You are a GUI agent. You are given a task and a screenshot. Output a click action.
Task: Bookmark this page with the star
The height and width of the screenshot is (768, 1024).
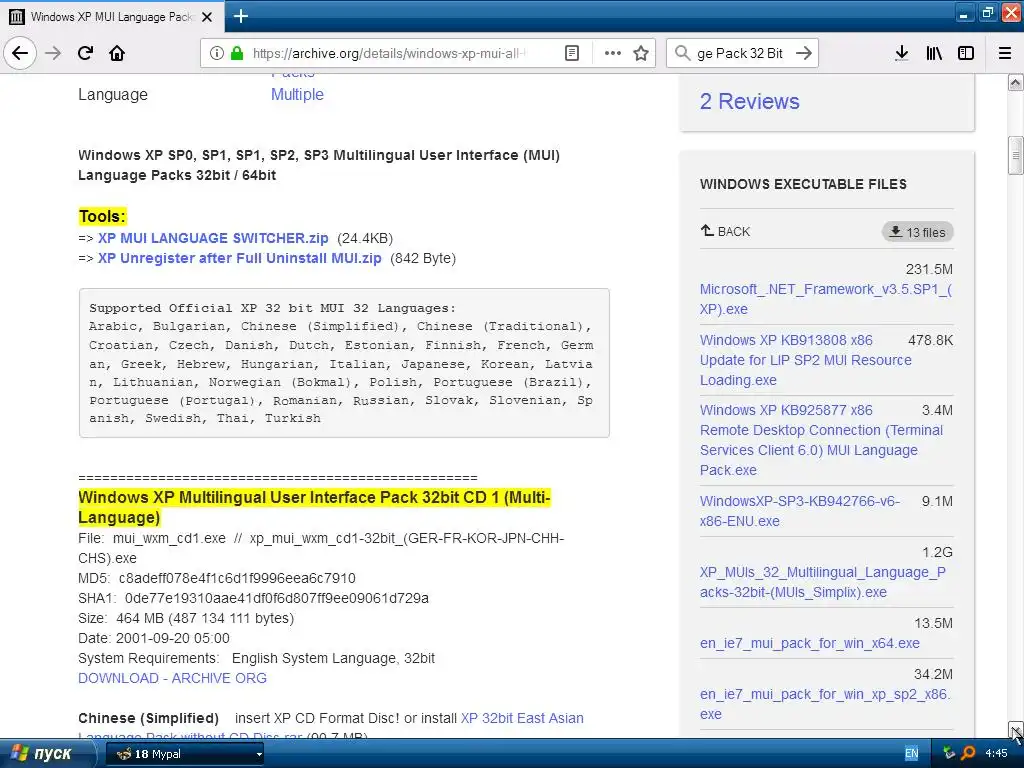(641, 53)
